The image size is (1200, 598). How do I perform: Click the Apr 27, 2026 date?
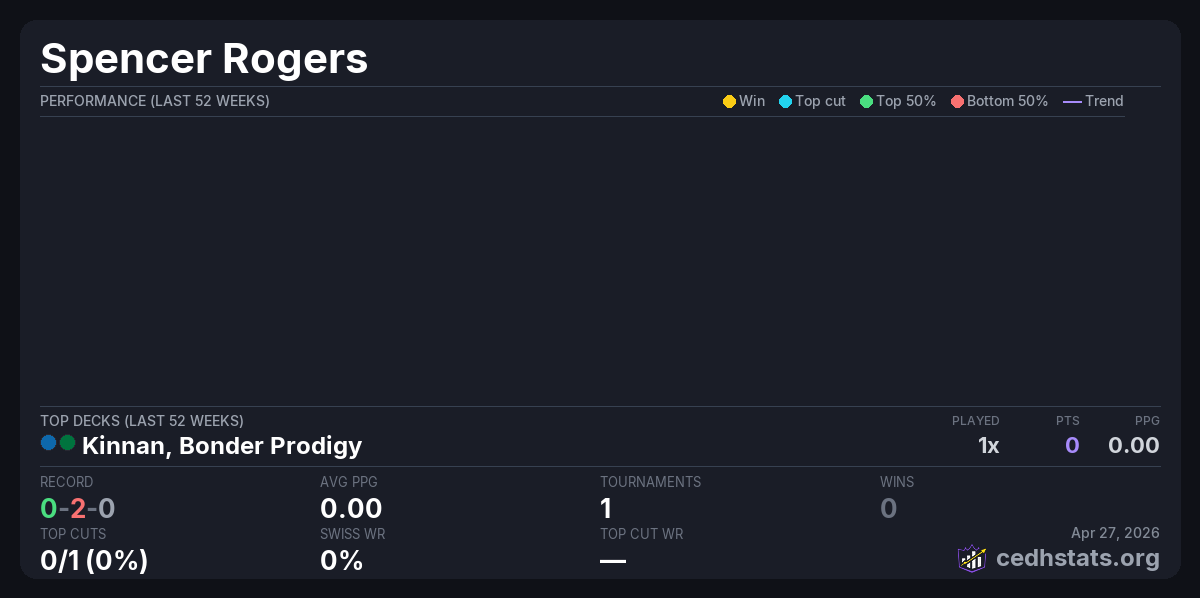click(1115, 533)
